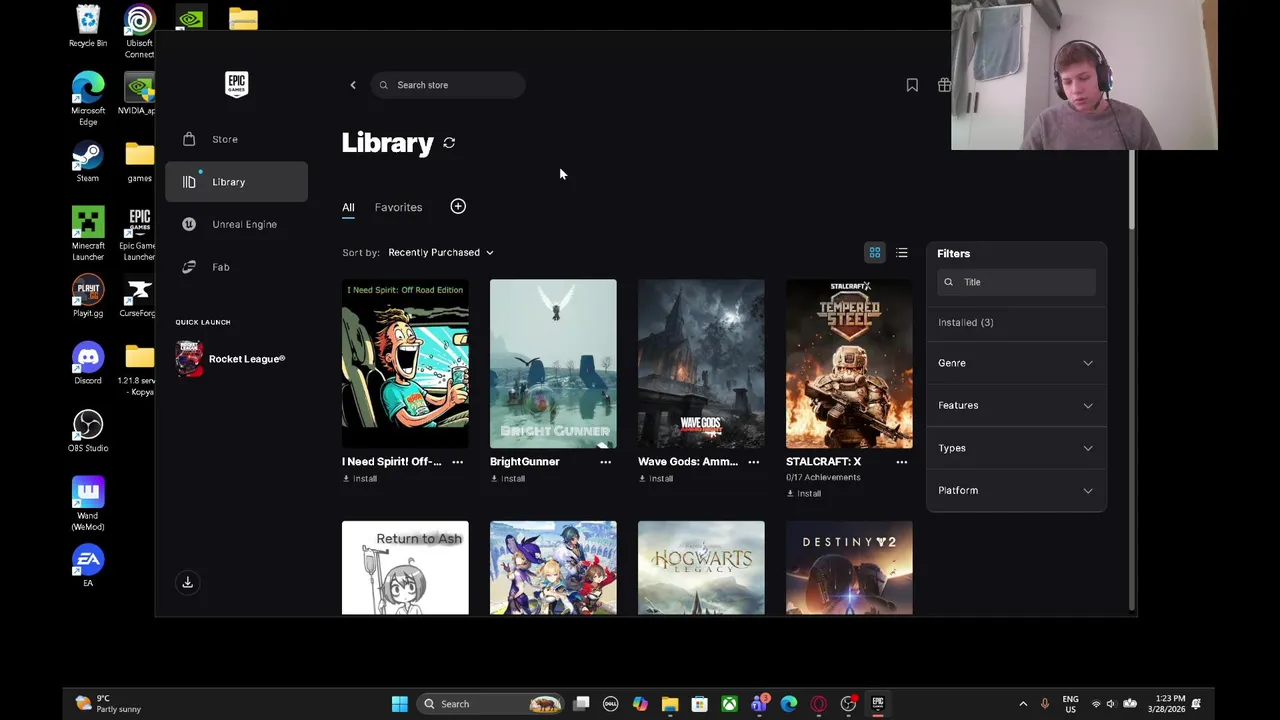
Task: Open OBS Studio desktop shortcut
Action: [88, 431]
